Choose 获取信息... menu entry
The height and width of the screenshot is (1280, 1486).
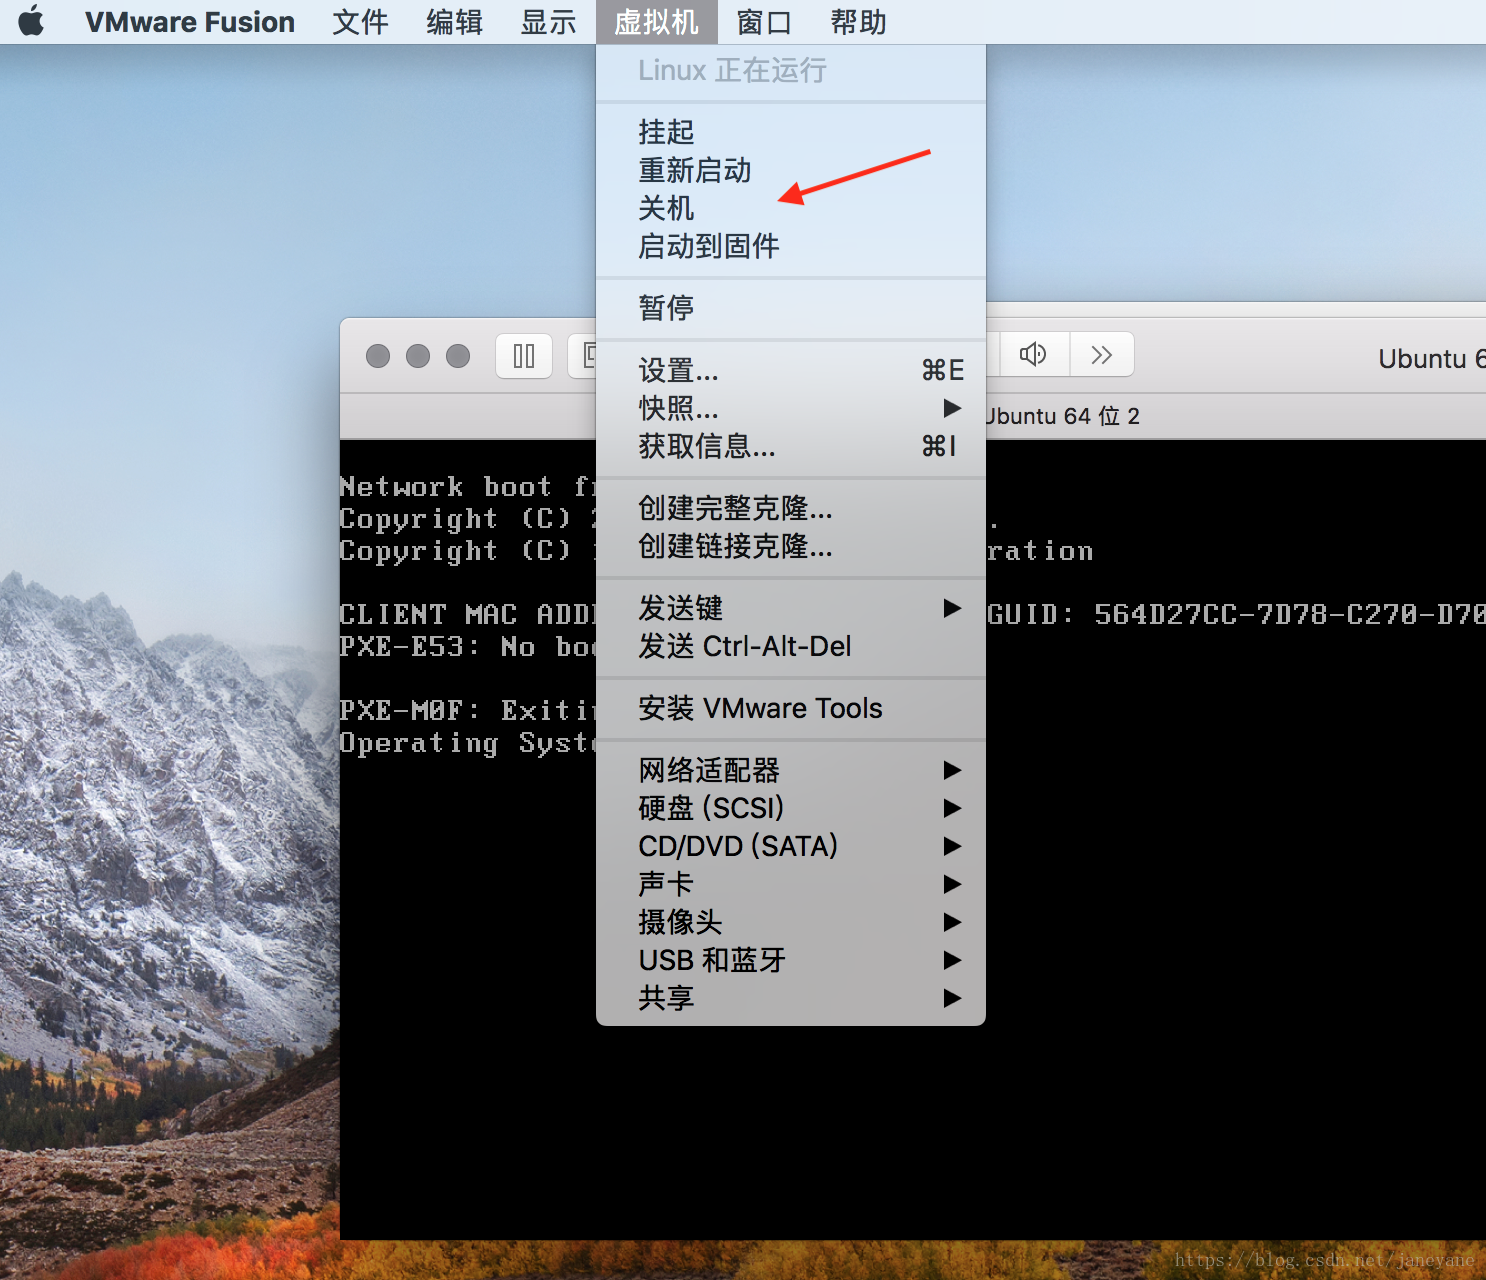(790, 446)
